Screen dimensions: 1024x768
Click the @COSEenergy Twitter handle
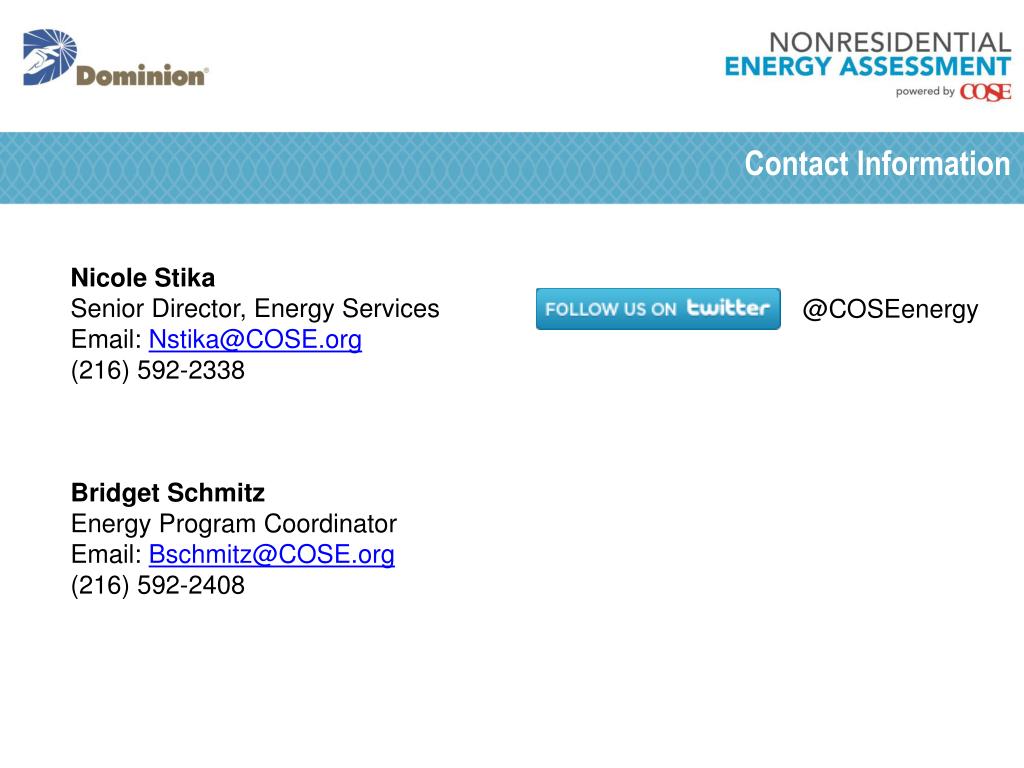tap(890, 310)
